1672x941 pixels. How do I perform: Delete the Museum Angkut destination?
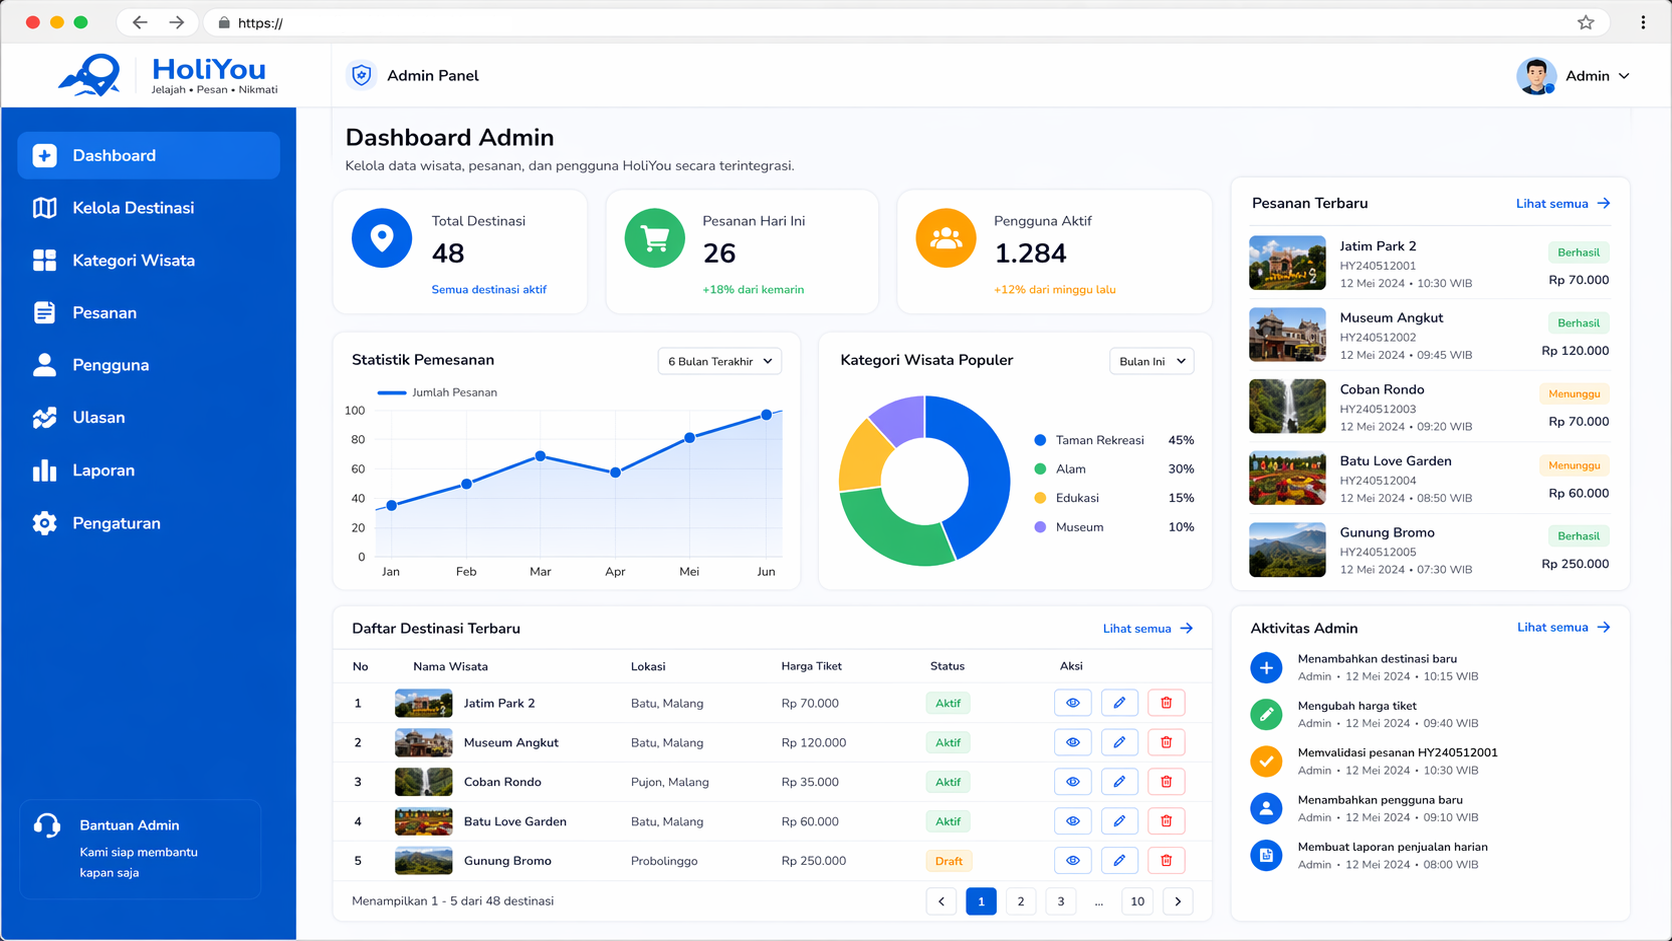[1166, 742]
